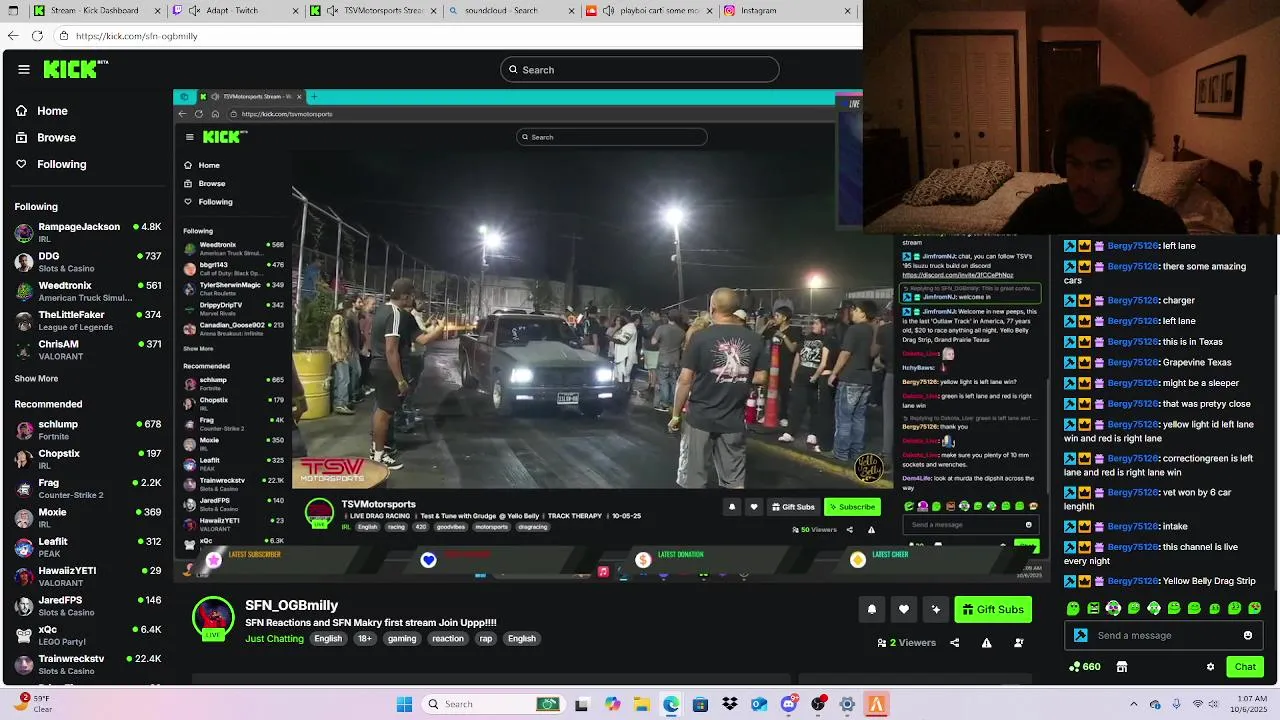The height and width of the screenshot is (720, 1280).
Task: Open TheLittleFaker channel in sidebar
Action: [88, 320]
